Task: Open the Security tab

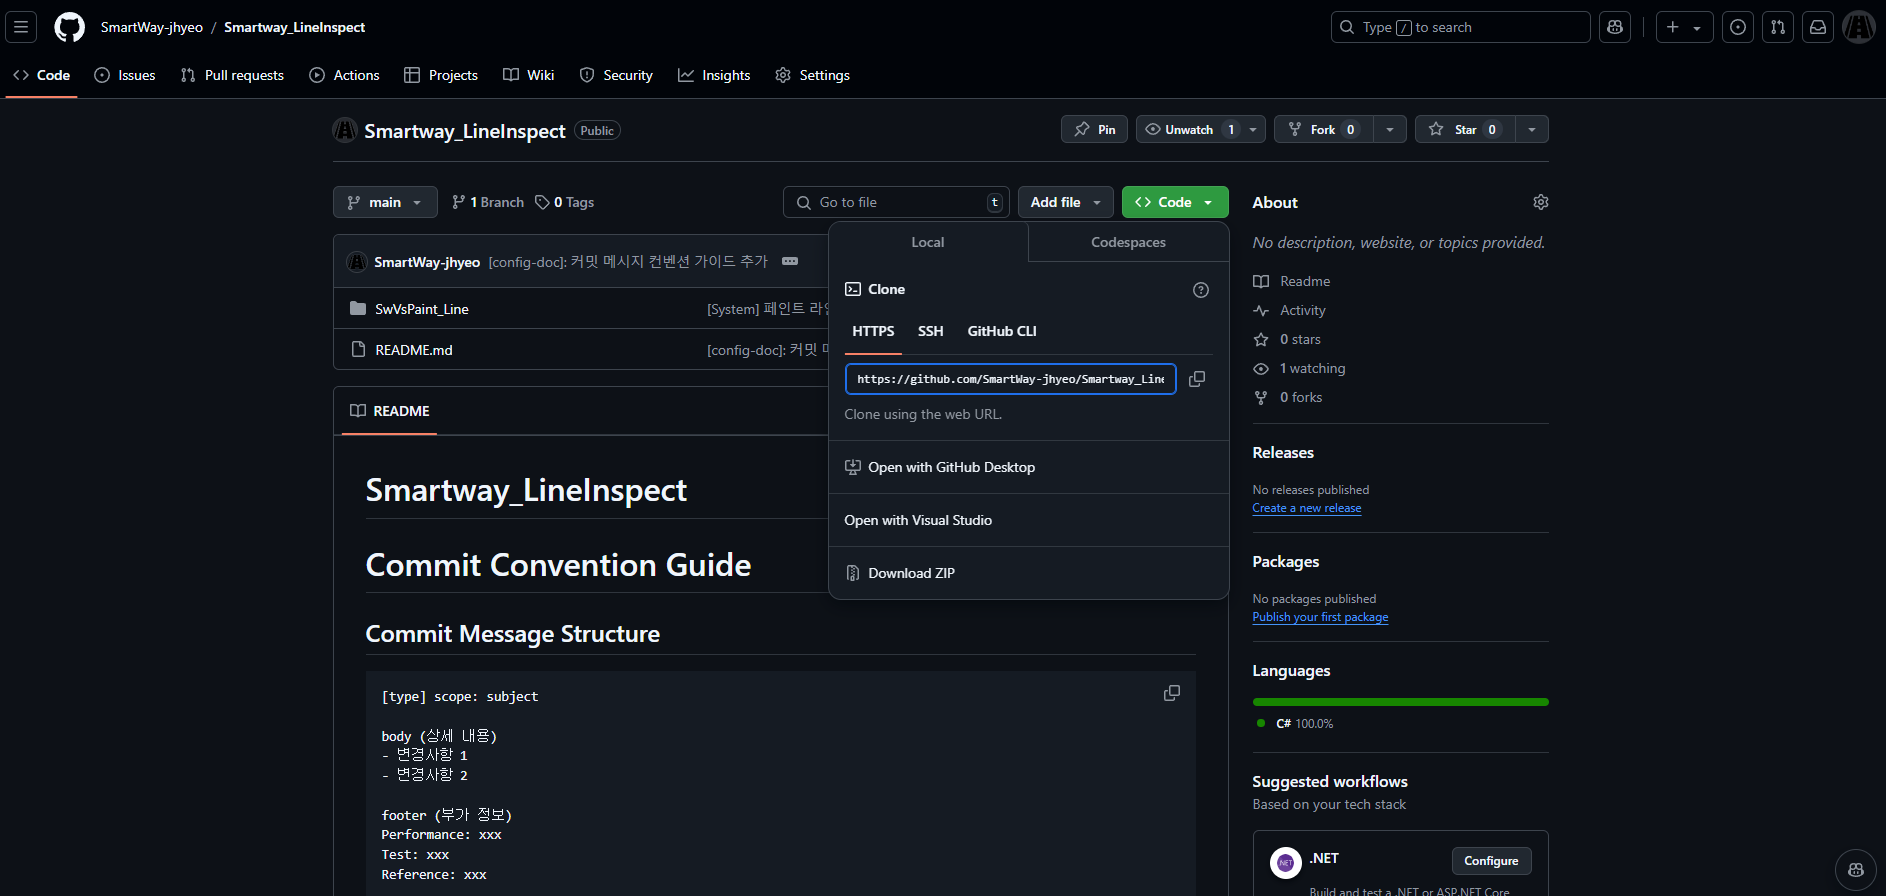Action: [616, 75]
